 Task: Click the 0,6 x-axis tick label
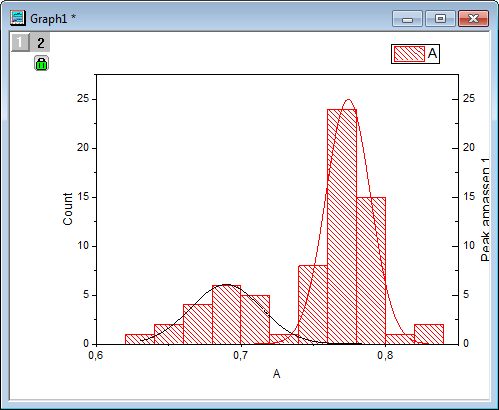95,356
